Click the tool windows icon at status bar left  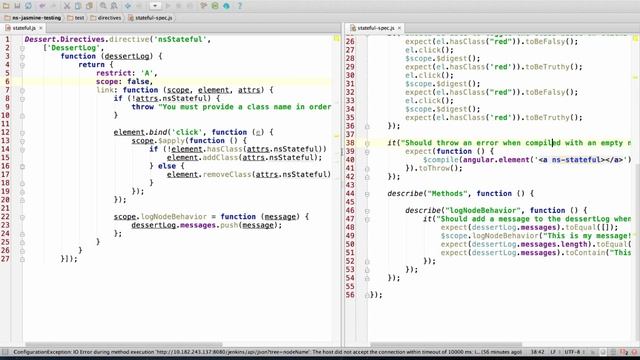click(5, 352)
